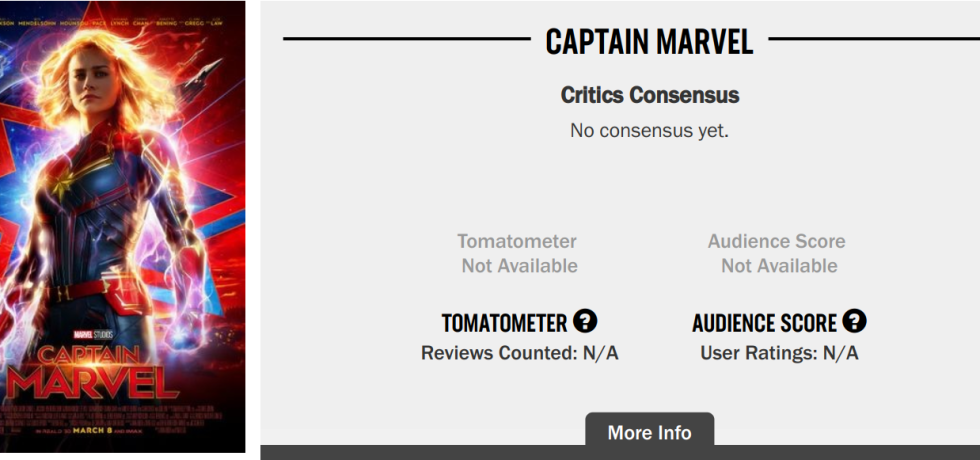The width and height of the screenshot is (980, 460).
Task: Click the credits block at poster bottom
Action: point(122,412)
